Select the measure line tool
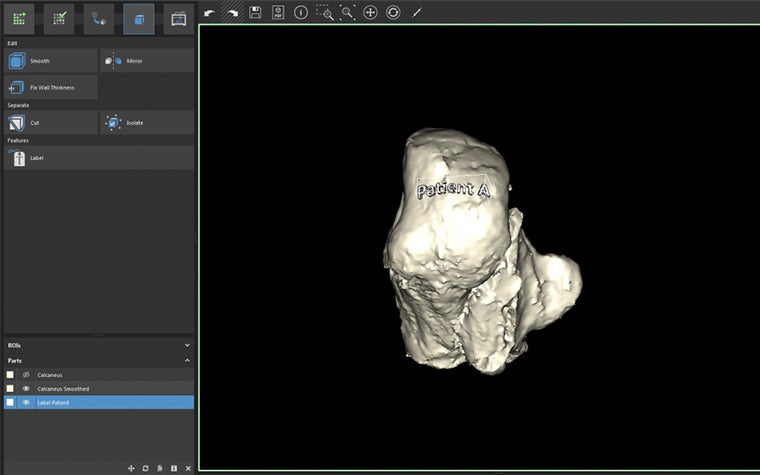 417,12
